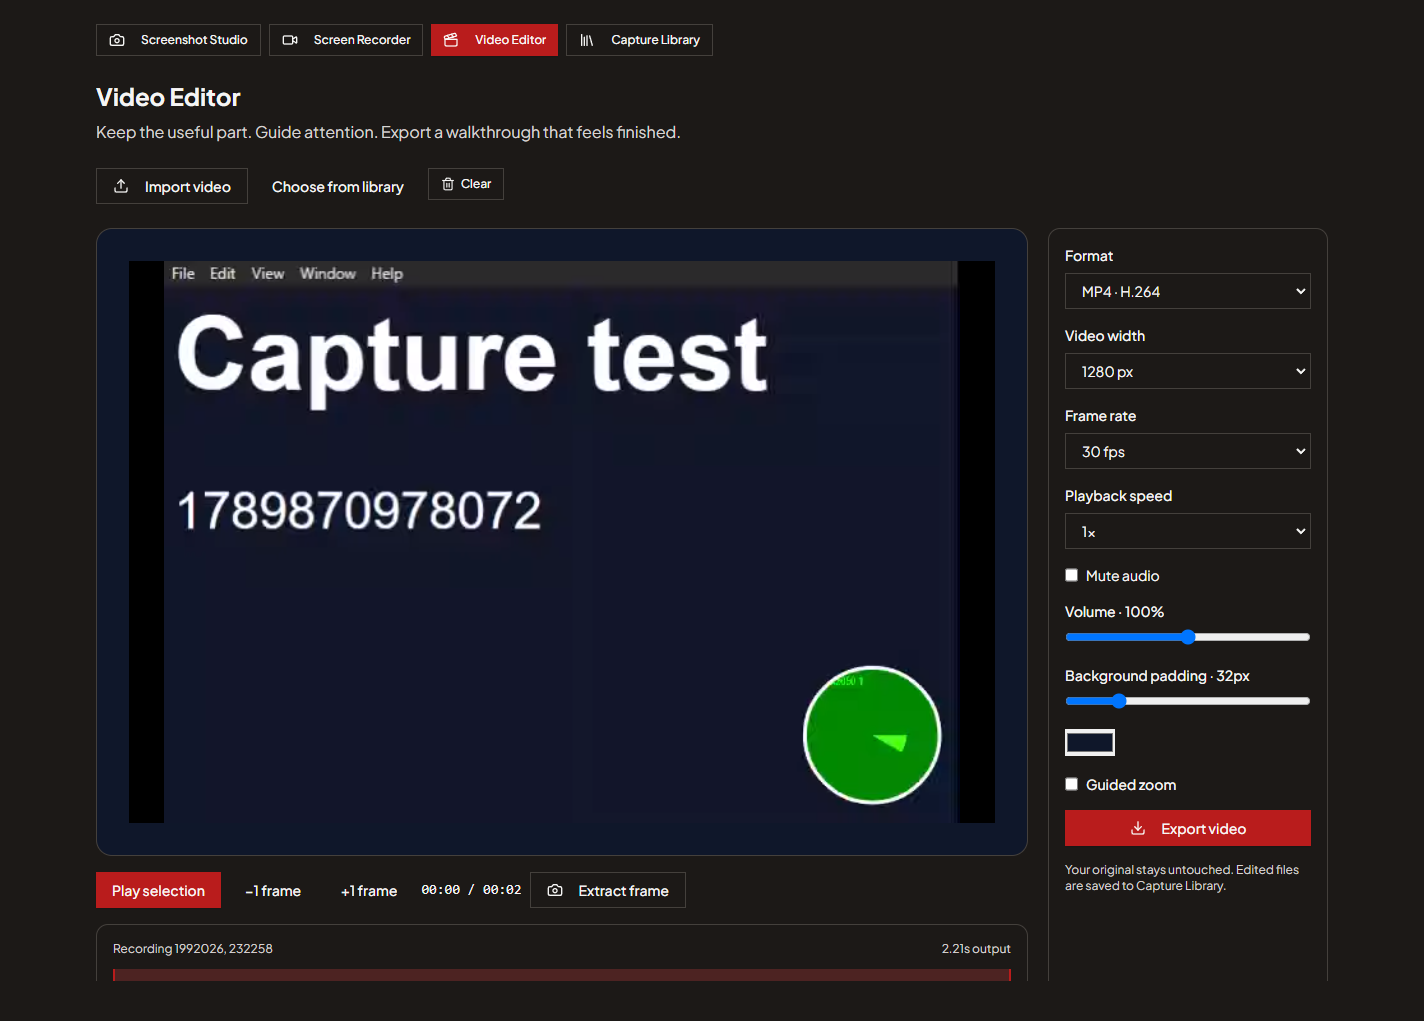Step back one frame
Image resolution: width=1424 pixels, height=1021 pixels.
click(x=273, y=890)
